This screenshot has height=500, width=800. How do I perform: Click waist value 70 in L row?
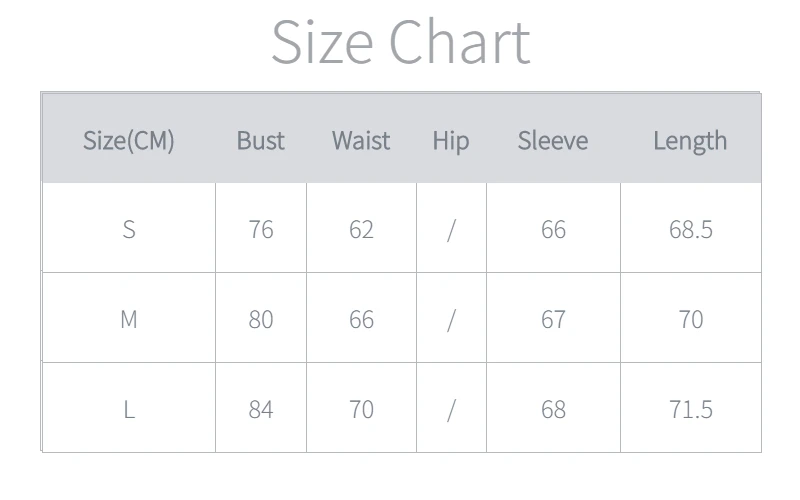pos(361,409)
